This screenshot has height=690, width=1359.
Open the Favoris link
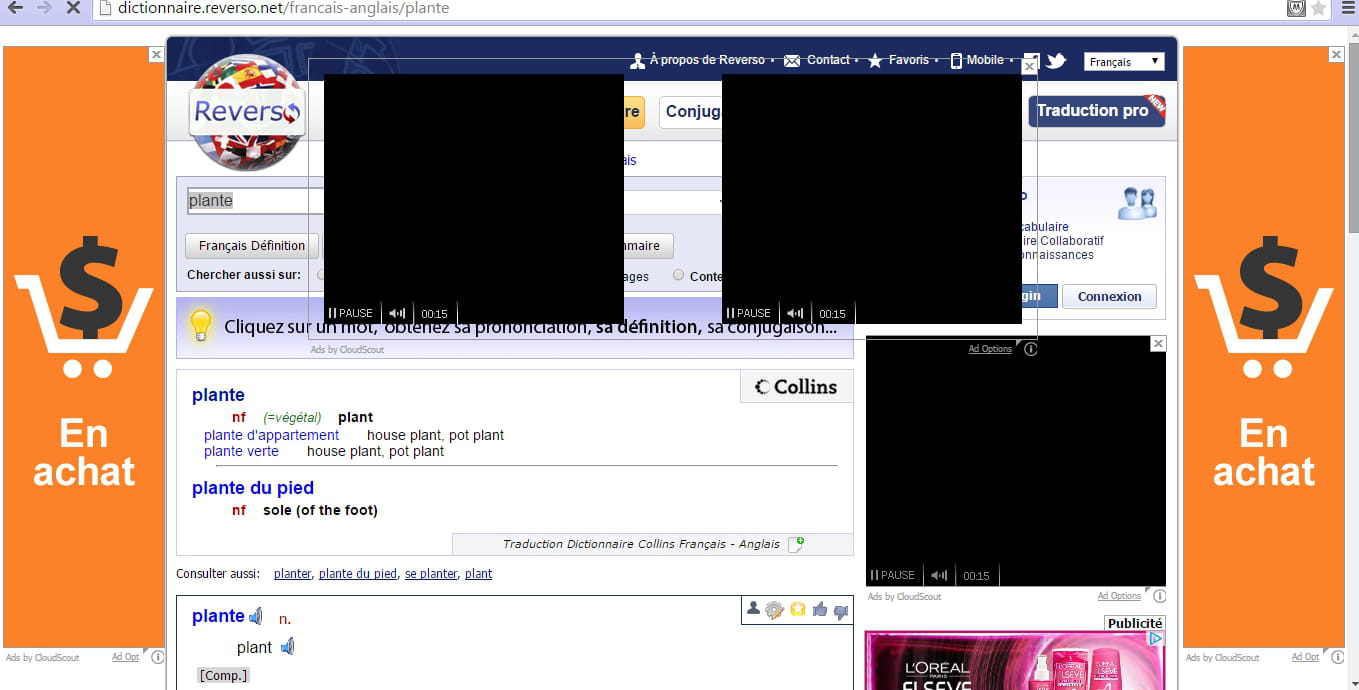[909, 60]
